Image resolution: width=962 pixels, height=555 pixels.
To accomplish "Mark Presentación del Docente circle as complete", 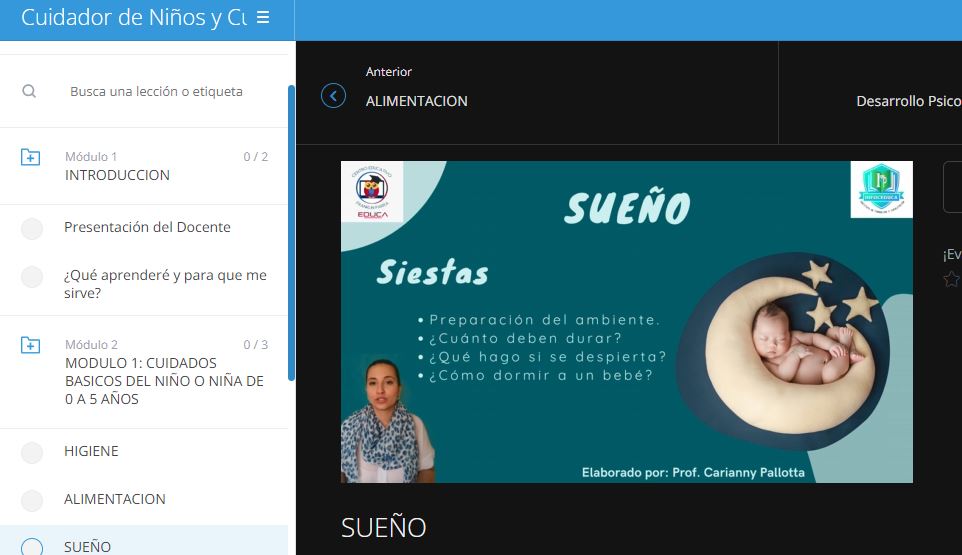I will pyautogui.click(x=32, y=229).
